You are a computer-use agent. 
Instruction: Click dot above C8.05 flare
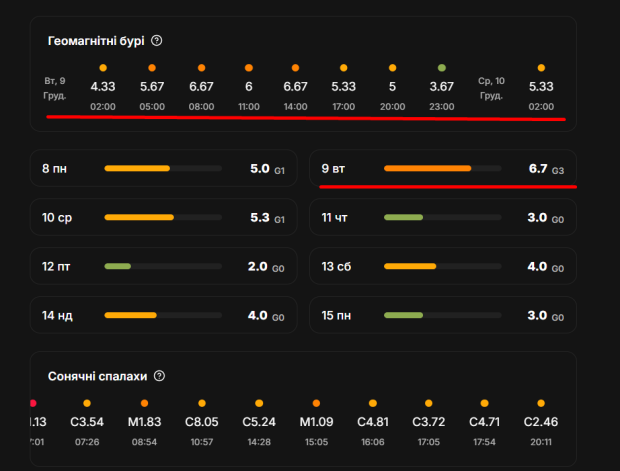tap(201, 403)
